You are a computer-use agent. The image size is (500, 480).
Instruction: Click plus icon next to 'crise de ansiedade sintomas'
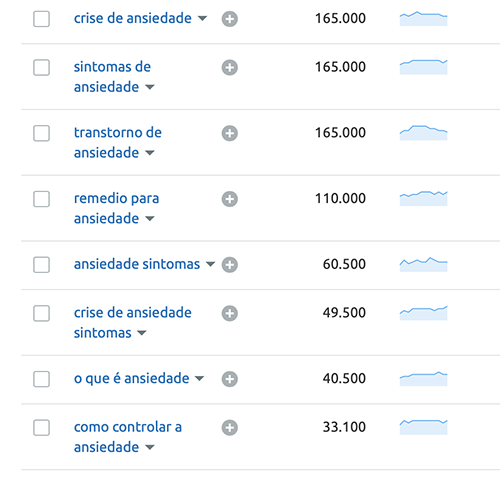[x=230, y=313]
